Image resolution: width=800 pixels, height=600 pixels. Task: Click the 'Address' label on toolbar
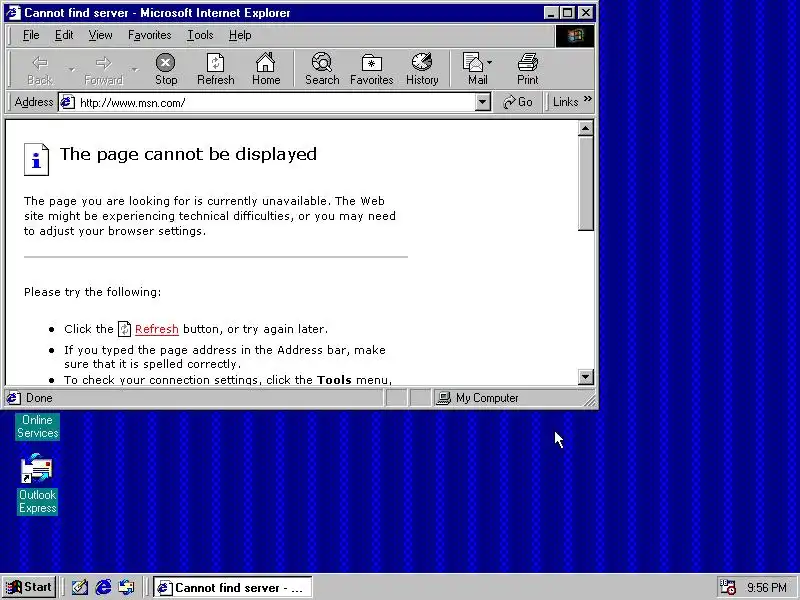[x=34, y=102]
